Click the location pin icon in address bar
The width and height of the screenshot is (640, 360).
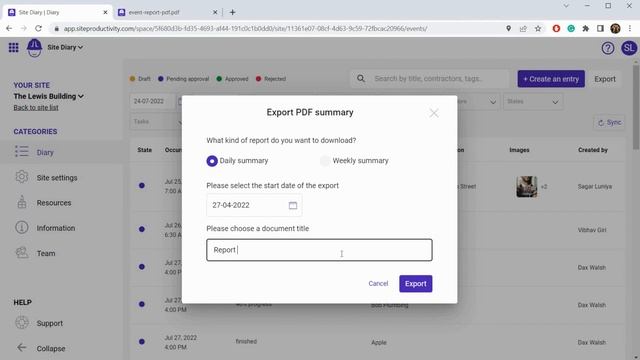pyautogui.click(x=508, y=29)
